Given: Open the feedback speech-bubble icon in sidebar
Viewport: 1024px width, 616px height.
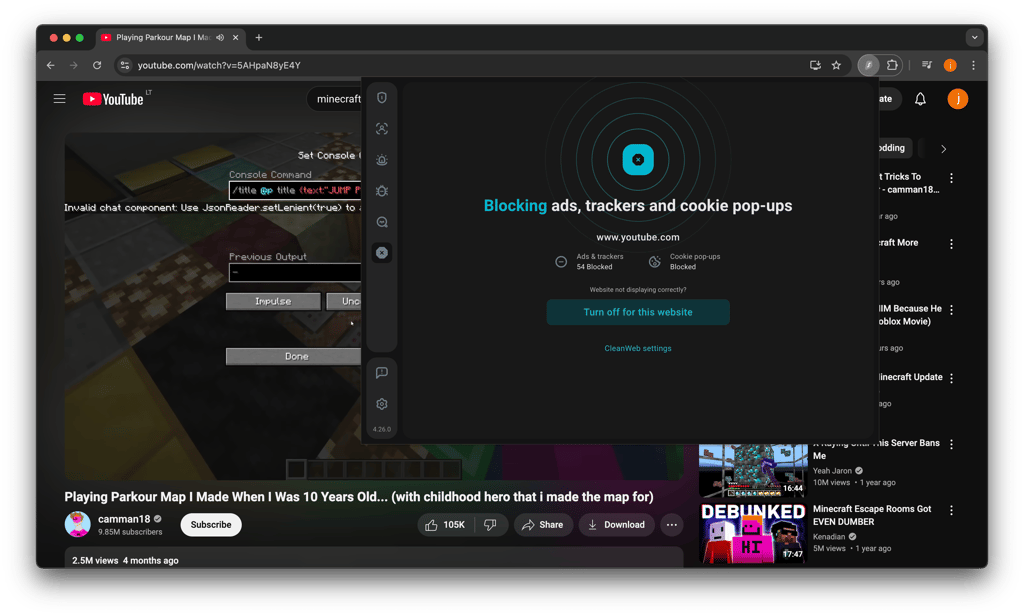Looking at the screenshot, I should point(382,372).
